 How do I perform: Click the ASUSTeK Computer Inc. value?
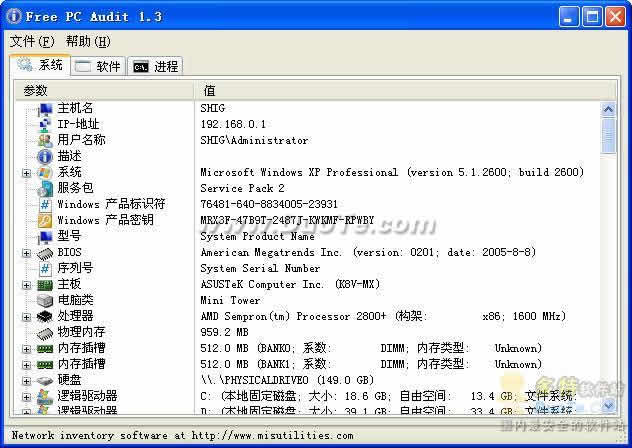coord(290,284)
